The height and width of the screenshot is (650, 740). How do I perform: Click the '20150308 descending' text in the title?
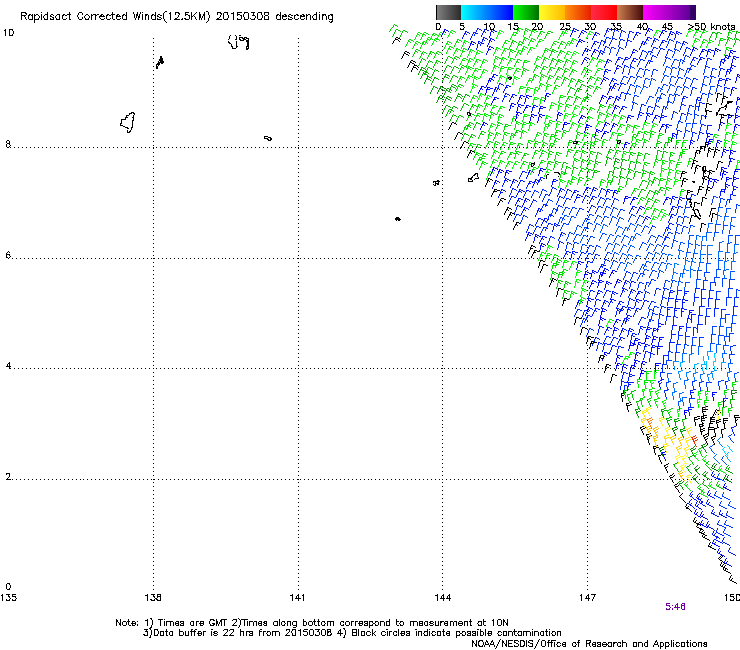pyautogui.click(x=274, y=16)
